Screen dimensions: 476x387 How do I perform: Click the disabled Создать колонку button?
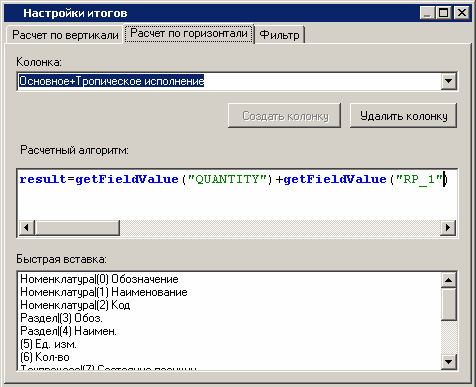tap(285, 116)
